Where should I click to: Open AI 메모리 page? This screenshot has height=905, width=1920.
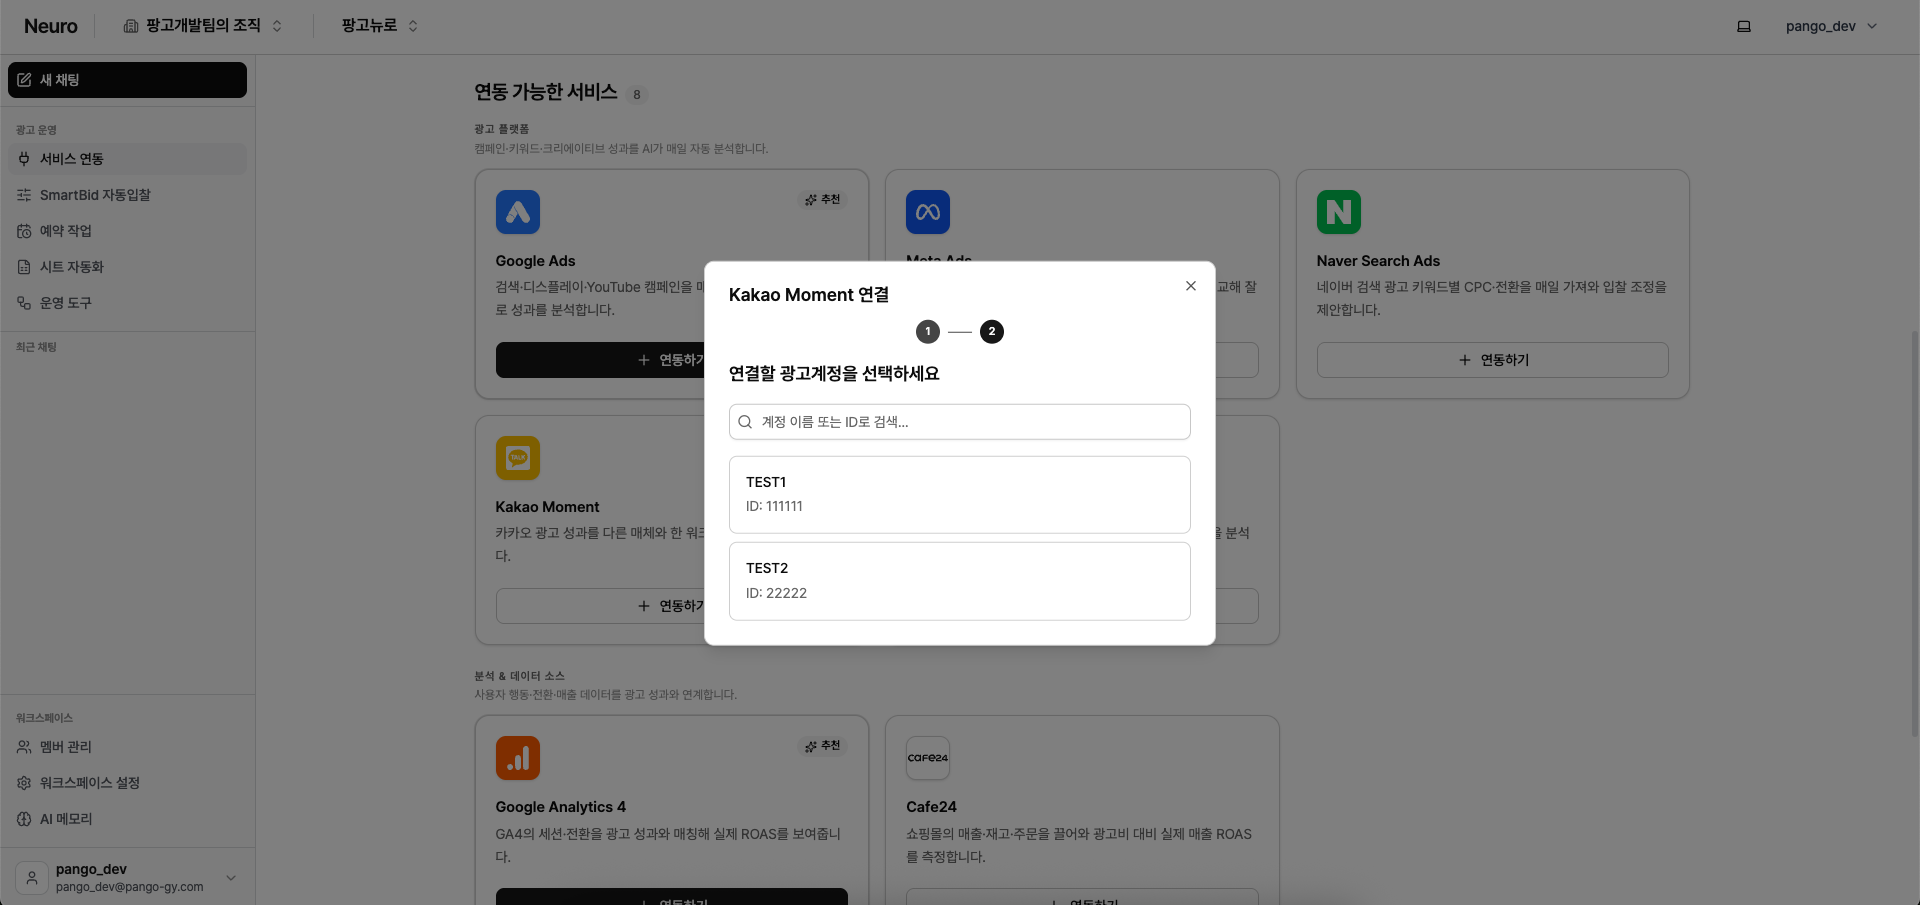(127, 819)
